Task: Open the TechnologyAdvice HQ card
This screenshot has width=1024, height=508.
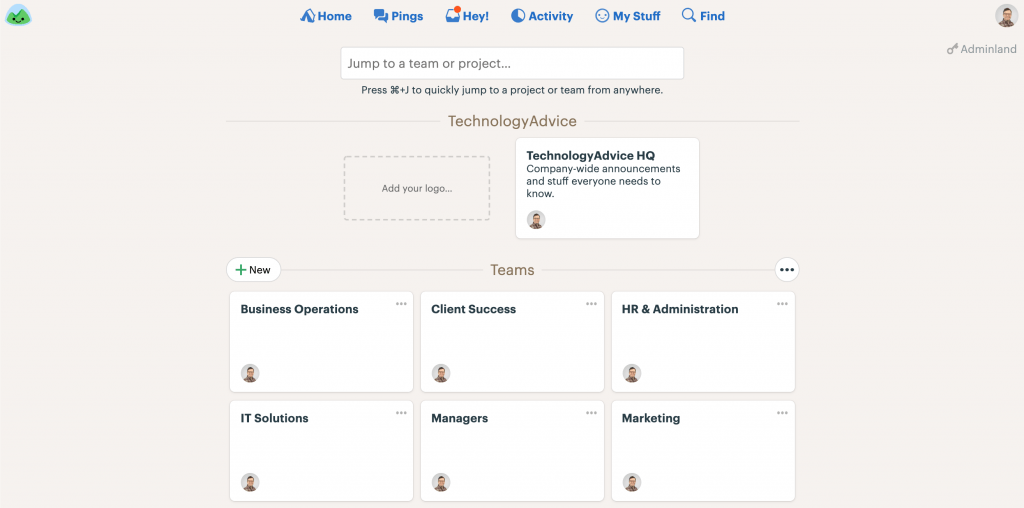Action: [607, 188]
